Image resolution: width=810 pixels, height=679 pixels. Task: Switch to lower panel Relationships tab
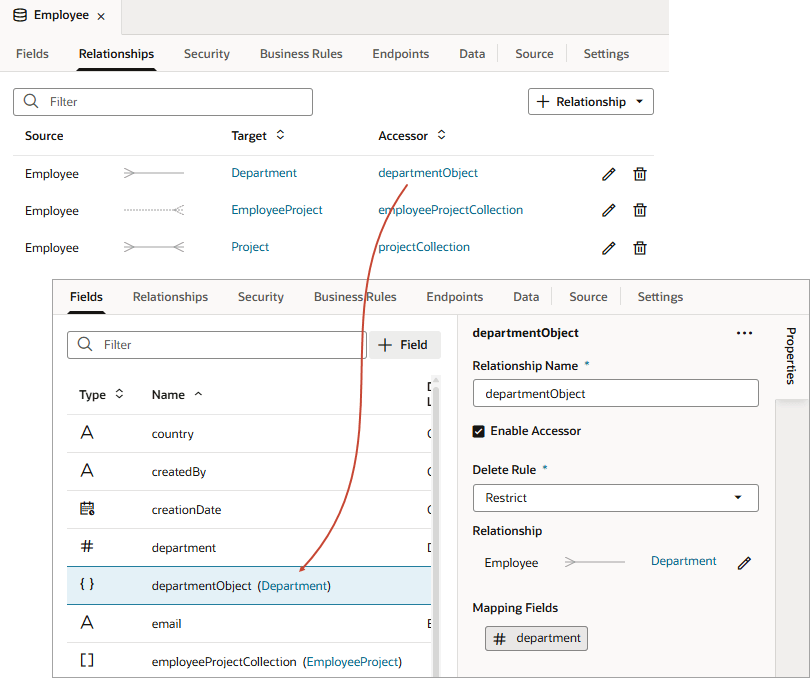pos(170,297)
